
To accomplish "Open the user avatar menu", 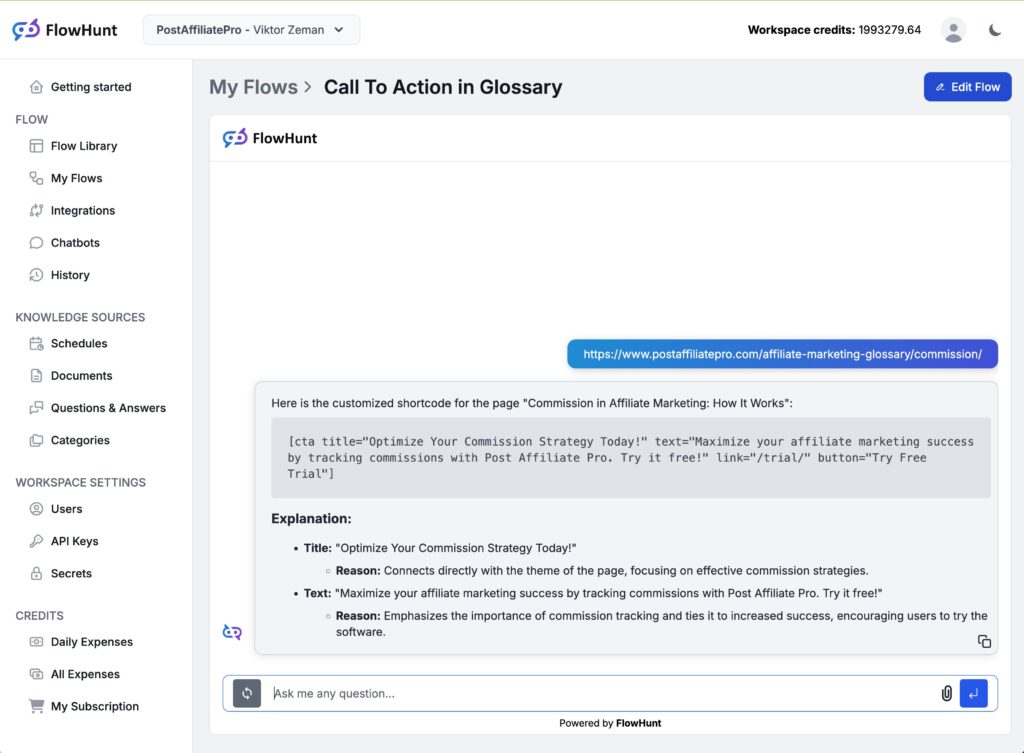I will (953, 30).
